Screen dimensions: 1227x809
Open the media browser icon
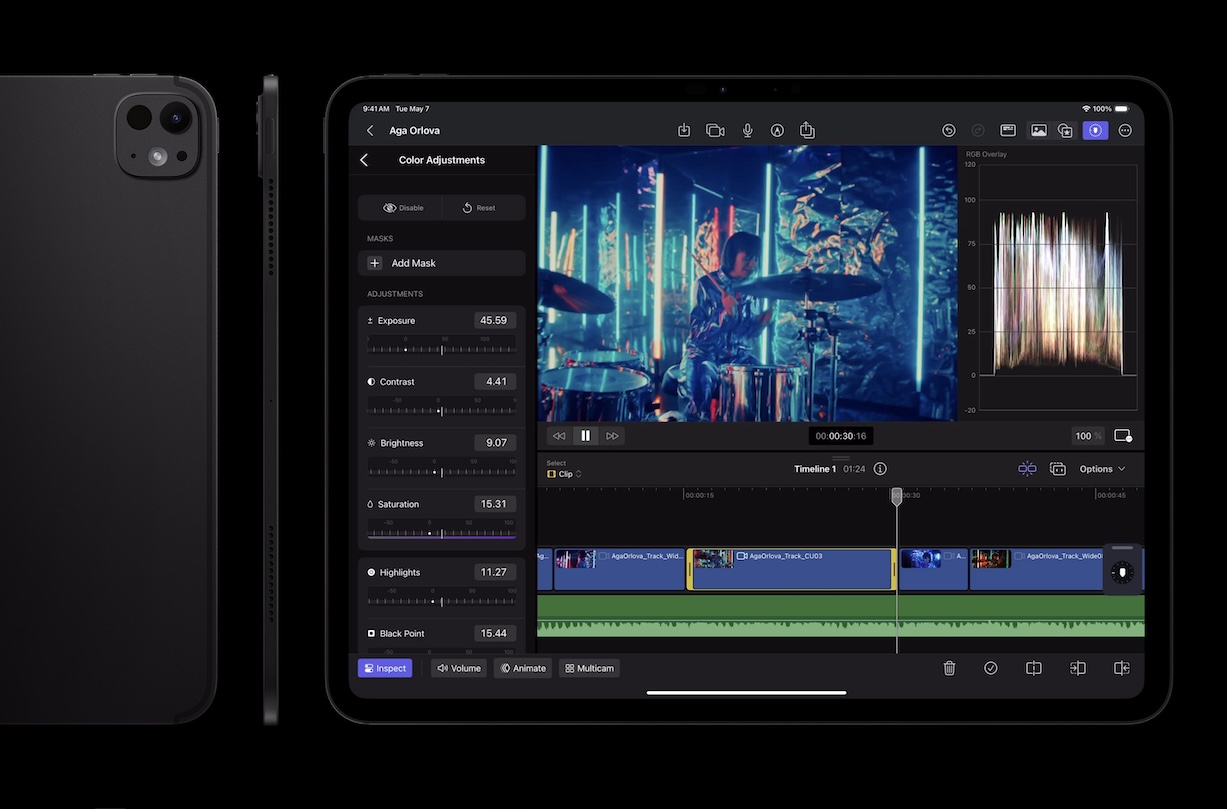point(1038,130)
